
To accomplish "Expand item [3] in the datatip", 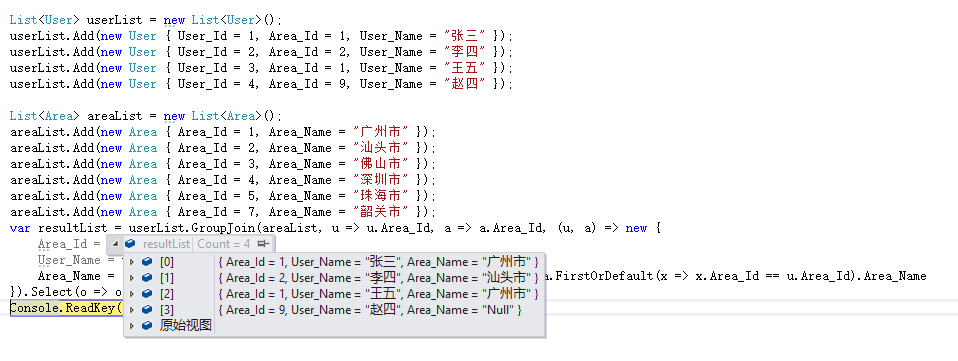I will click(x=131, y=310).
